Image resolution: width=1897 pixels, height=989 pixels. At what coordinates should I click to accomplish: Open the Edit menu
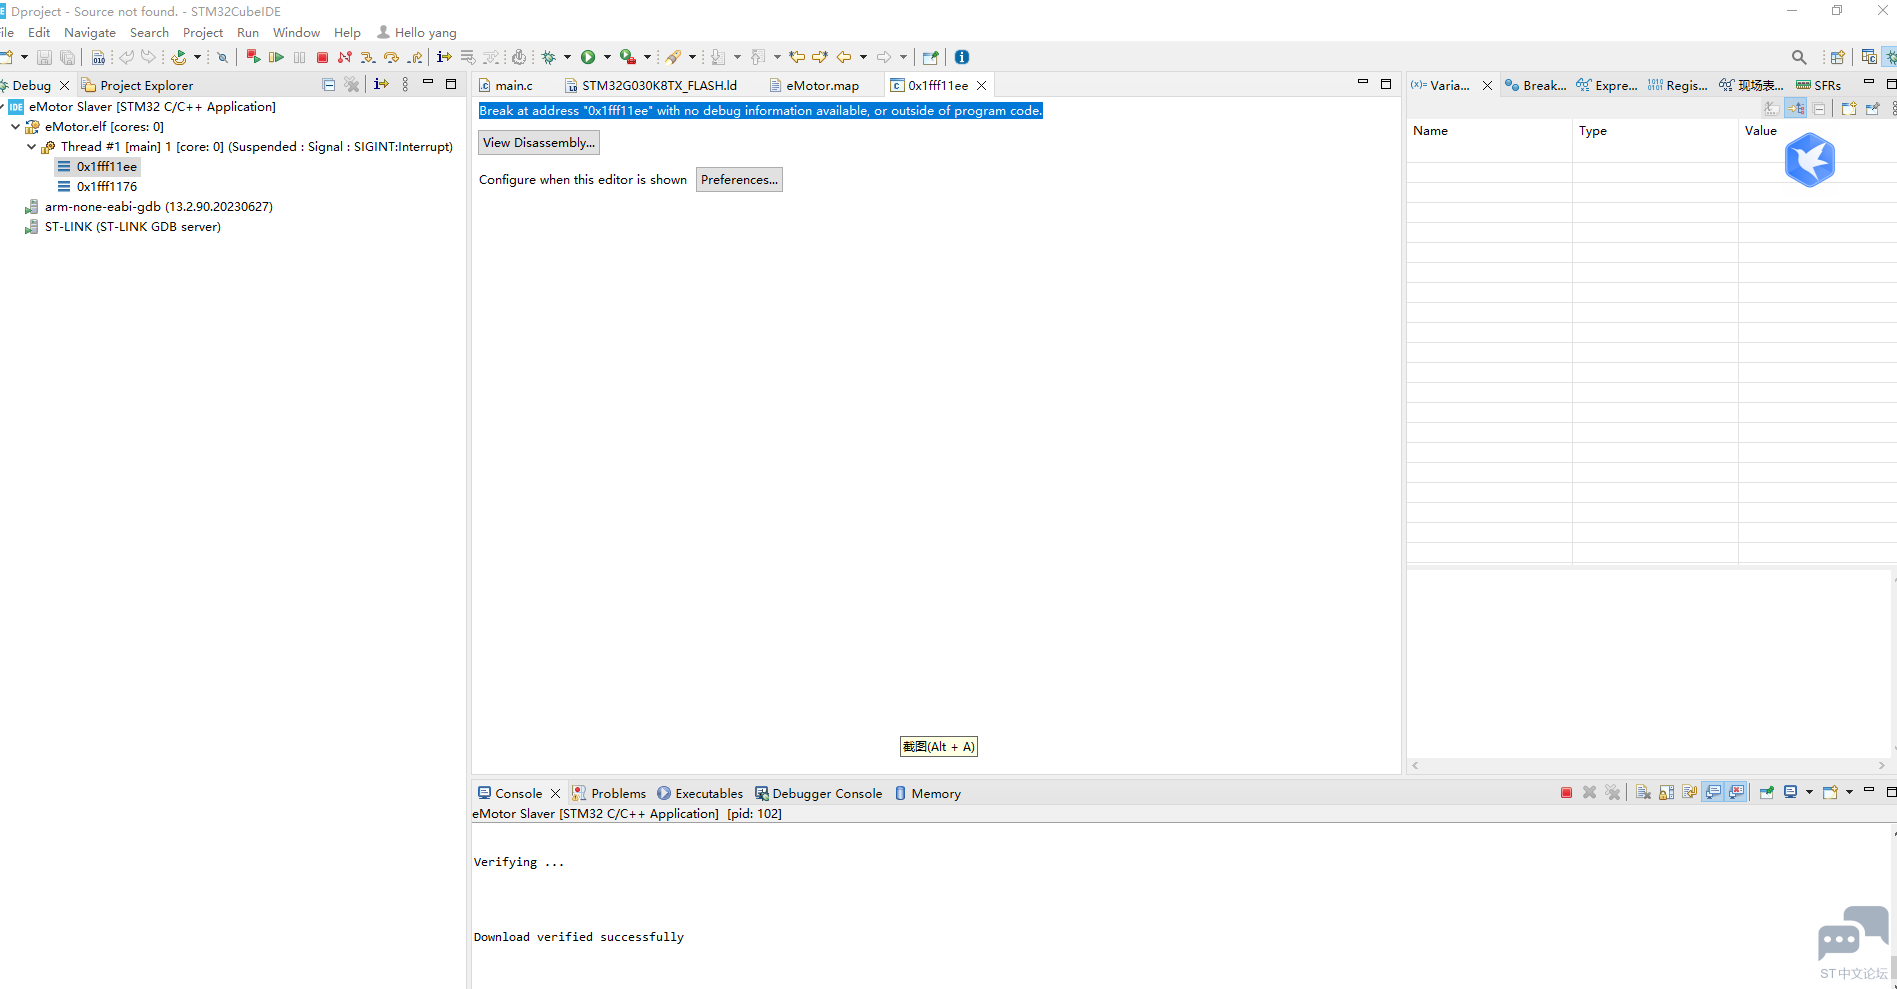tap(39, 33)
